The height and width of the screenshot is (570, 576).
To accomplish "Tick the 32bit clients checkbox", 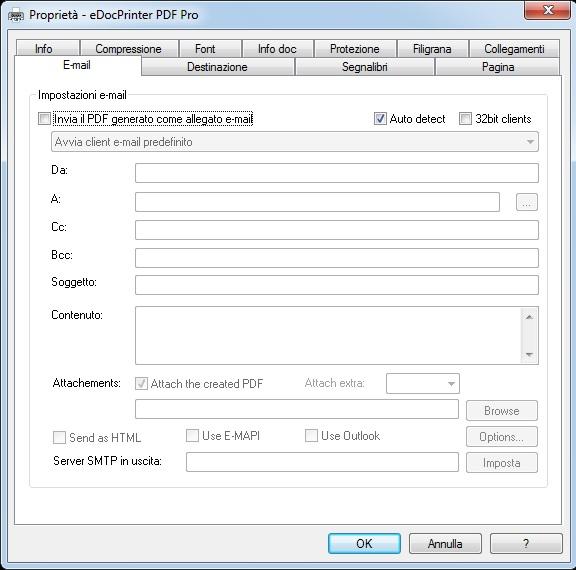I will pyautogui.click(x=465, y=119).
